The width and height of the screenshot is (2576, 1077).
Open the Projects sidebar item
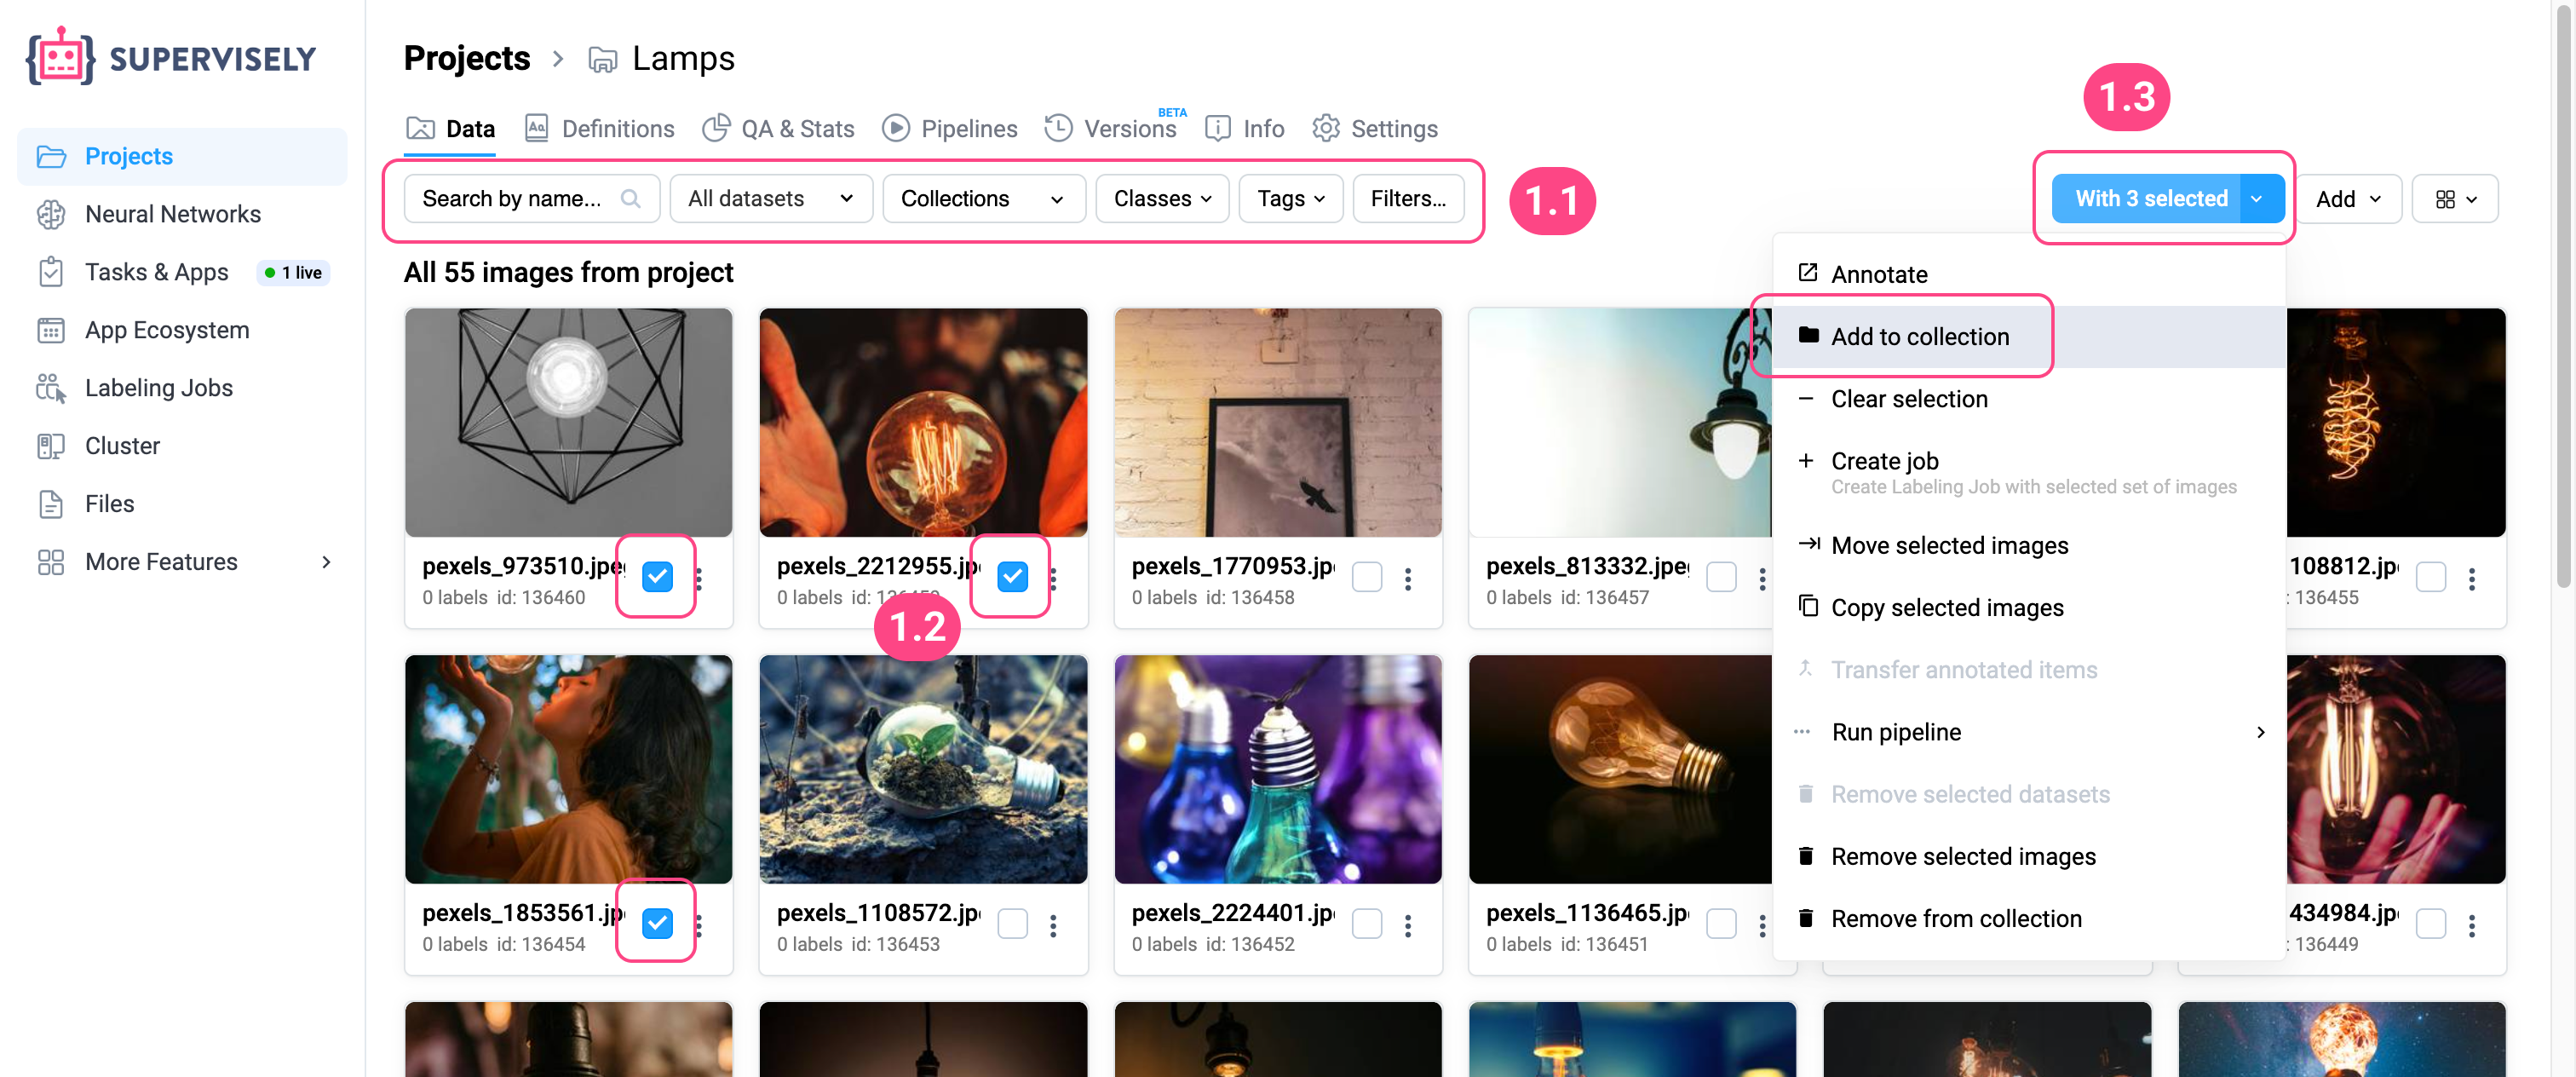click(x=182, y=156)
